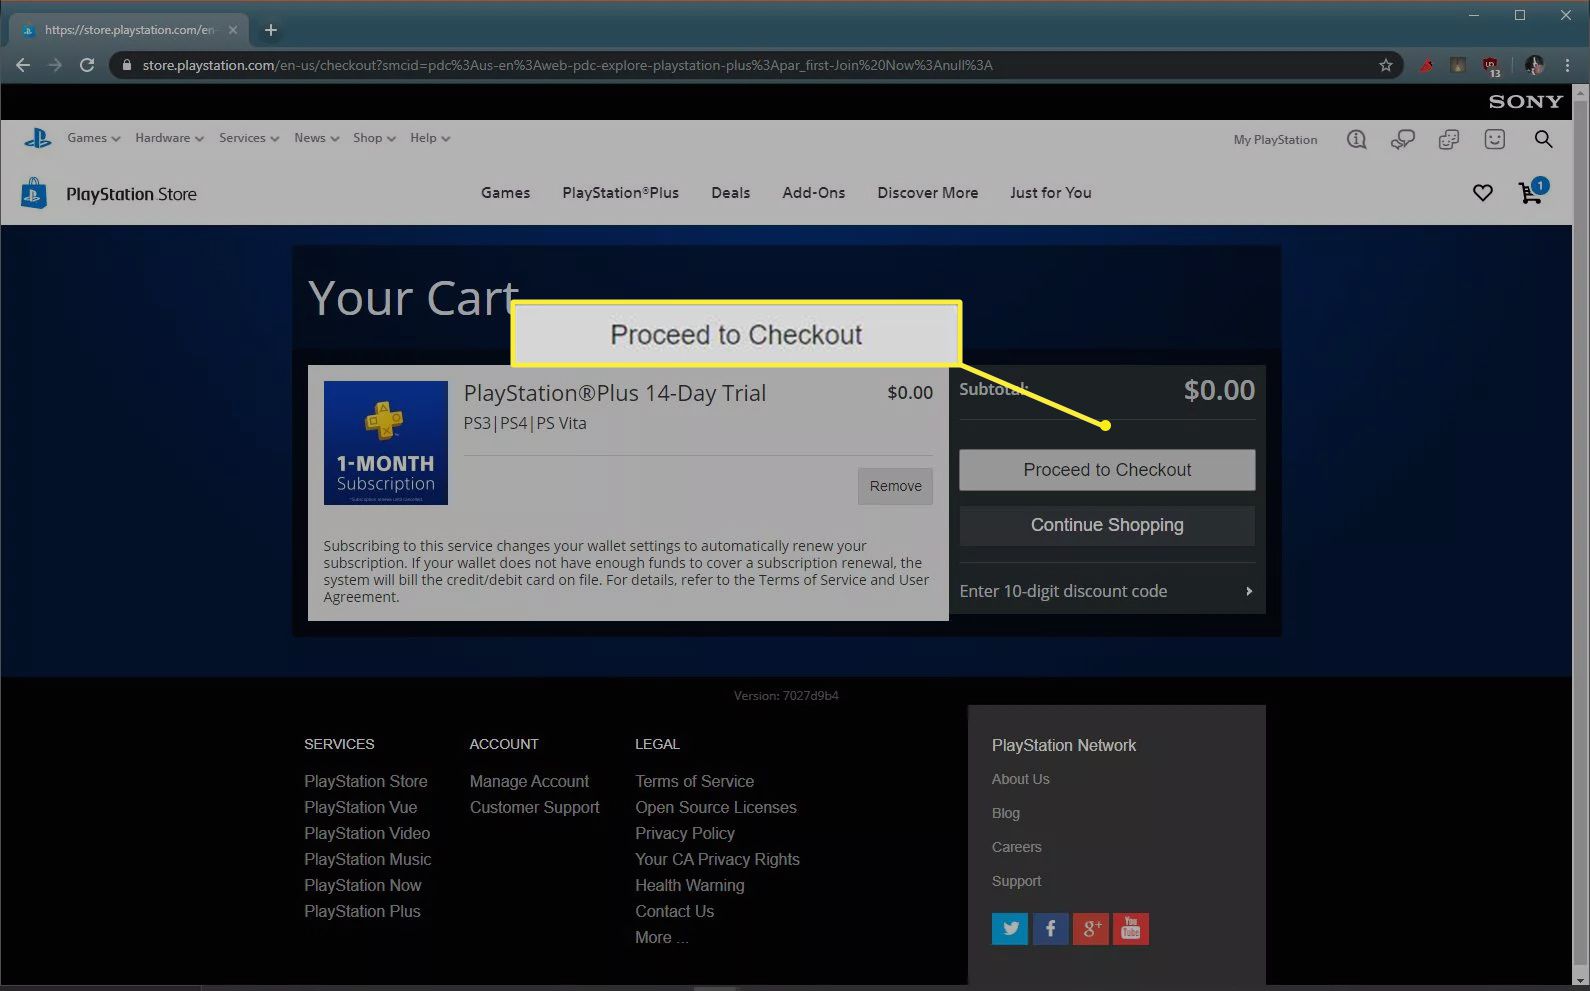Open Careers under PlayStation Network

(x=1016, y=847)
